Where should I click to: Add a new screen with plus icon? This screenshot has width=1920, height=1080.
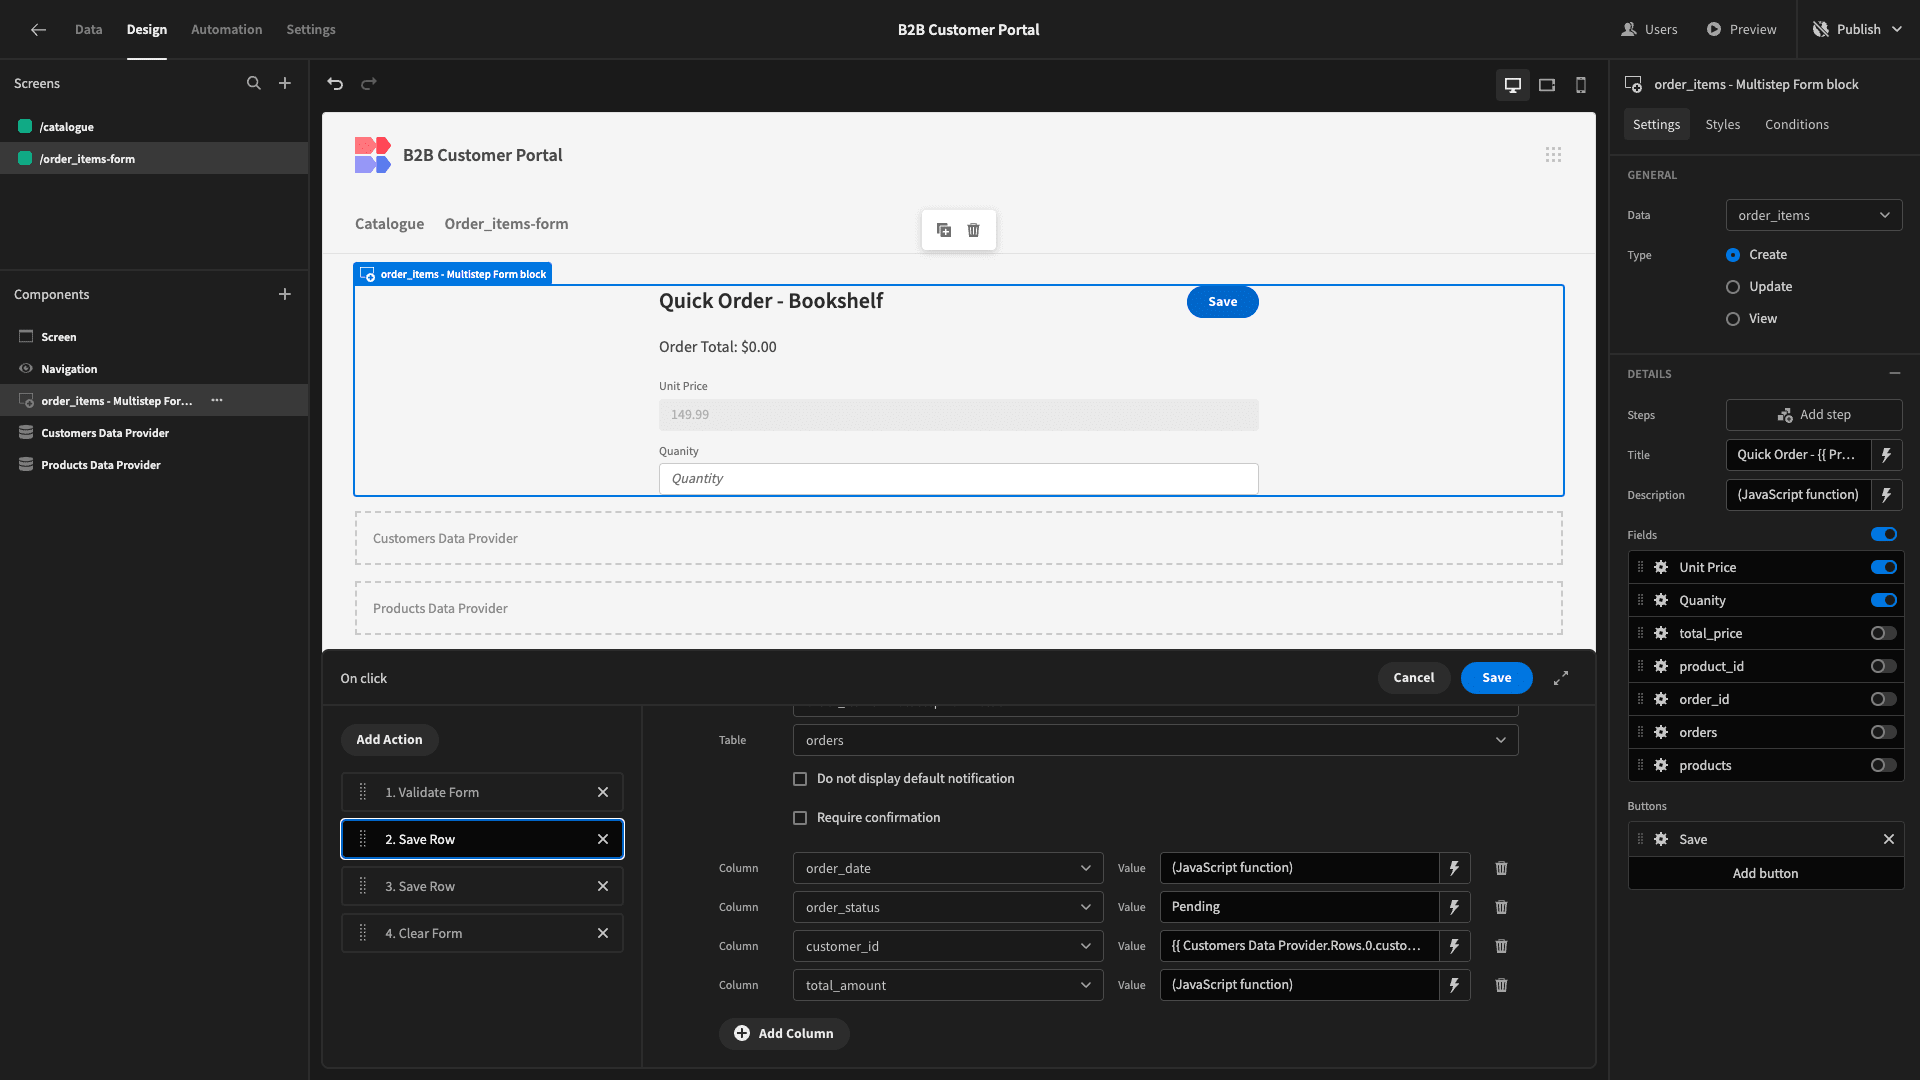coord(285,84)
